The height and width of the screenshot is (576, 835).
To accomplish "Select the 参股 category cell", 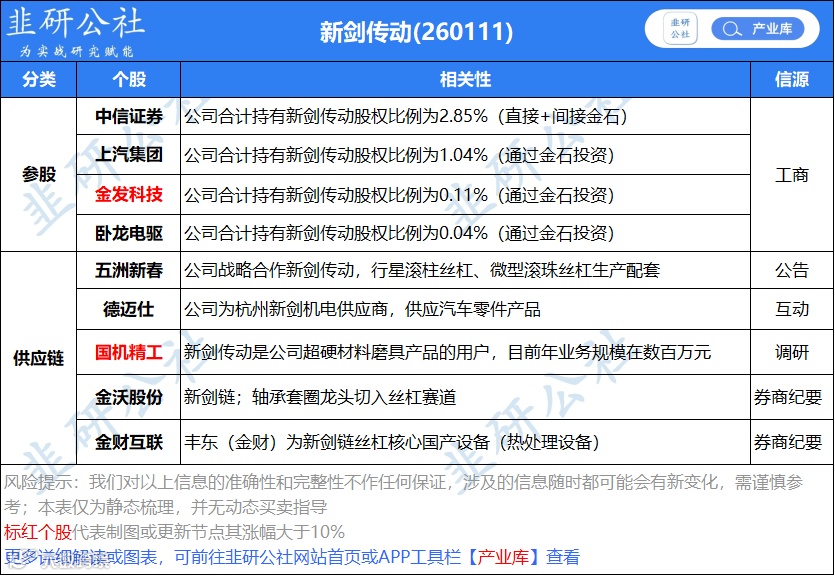I will point(39,175).
